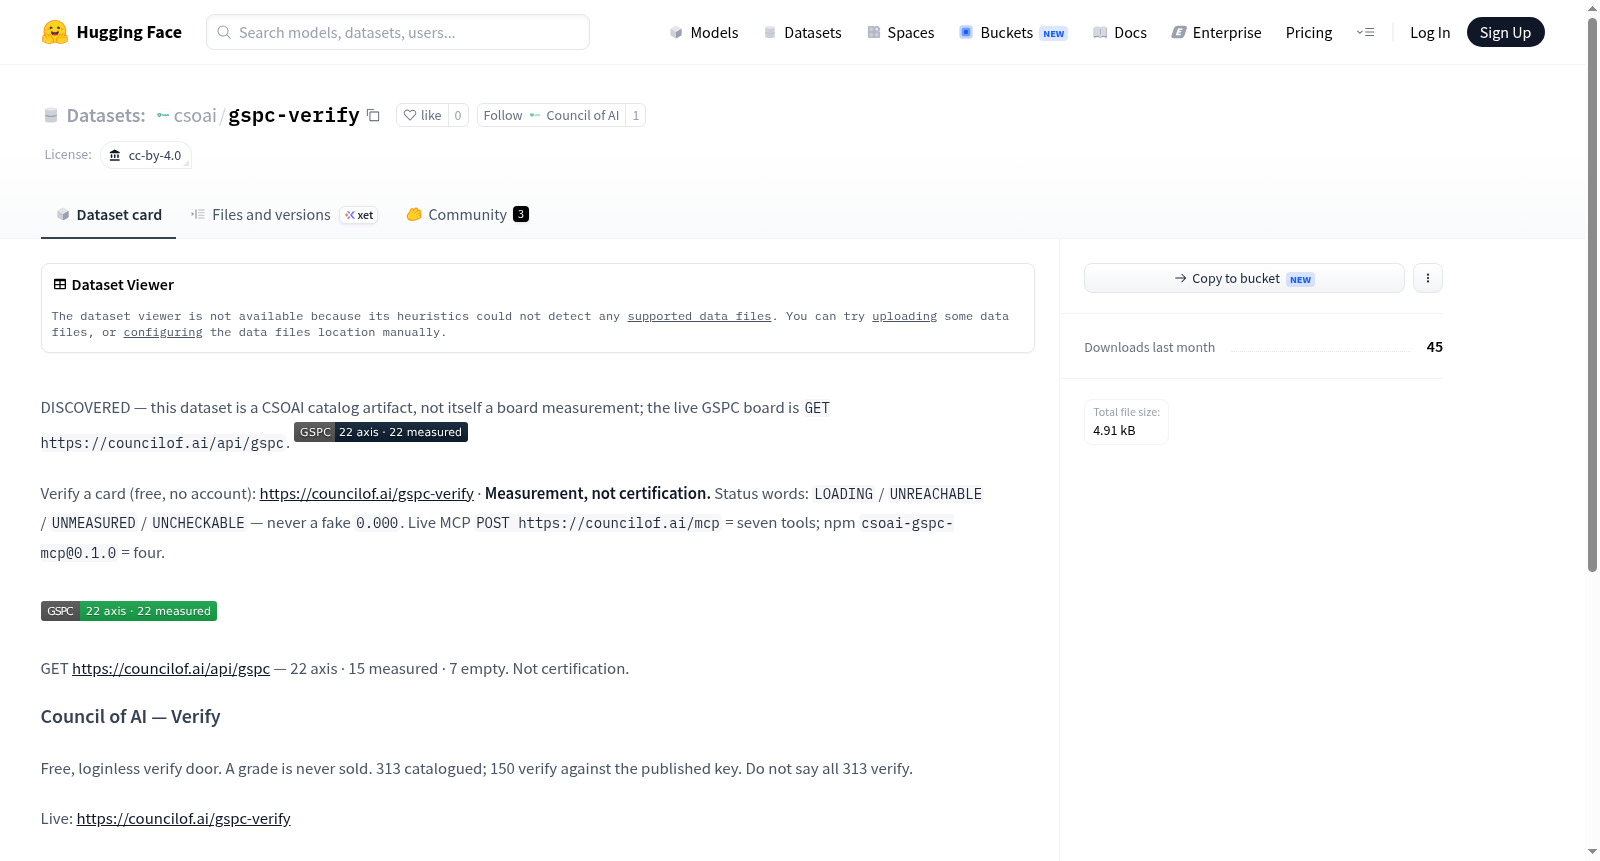Image resolution: width=1600 pixels, height=861 pixels.
Task: Click the https://councilof.ai/api/gspc code text
Action: (162, 443)
